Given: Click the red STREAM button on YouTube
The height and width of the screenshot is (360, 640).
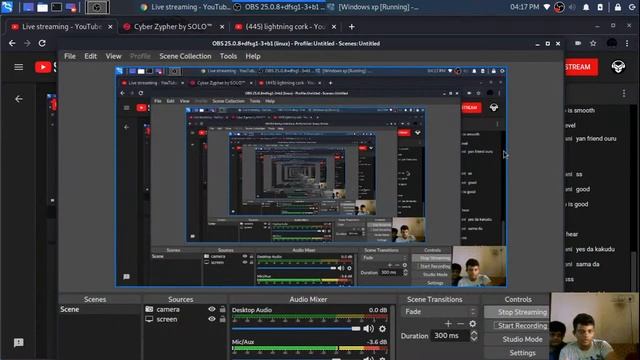Looking at the screenshot, I should click(581, 67).
